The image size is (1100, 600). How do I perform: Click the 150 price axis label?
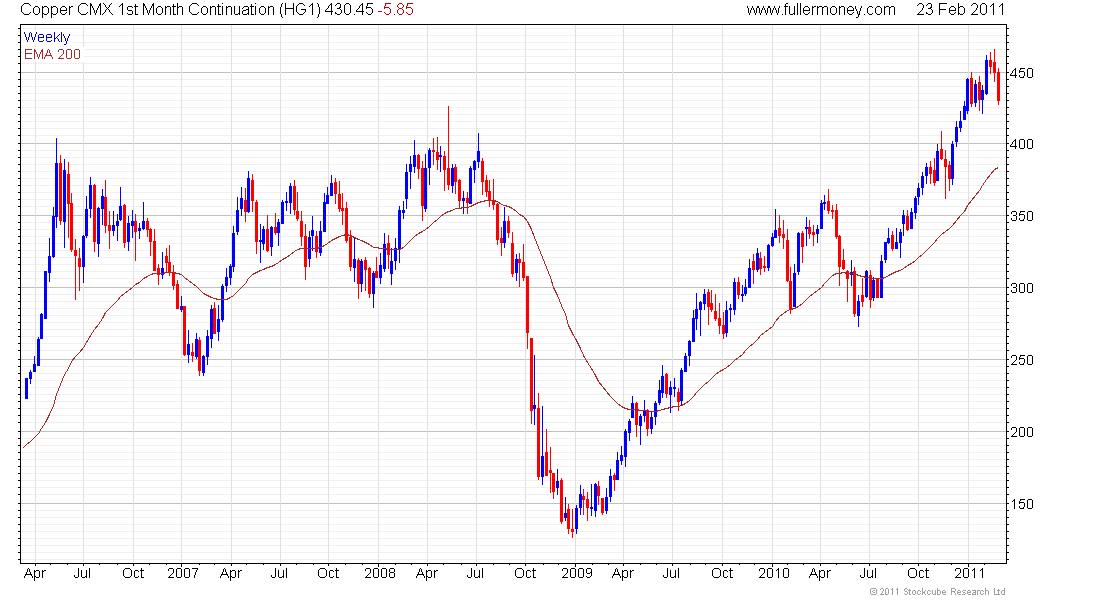(x=1021, y=504)
